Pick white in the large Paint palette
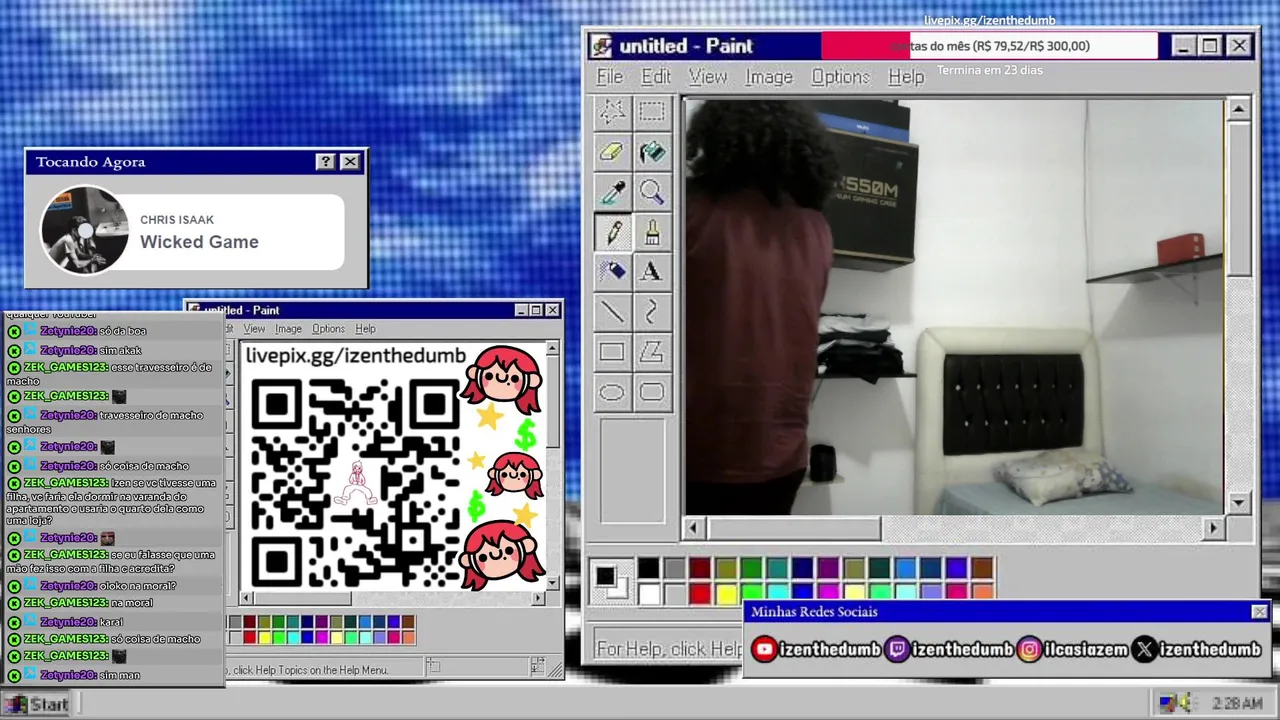This screenshot has width=1280, height=720. tap(649, 593)
